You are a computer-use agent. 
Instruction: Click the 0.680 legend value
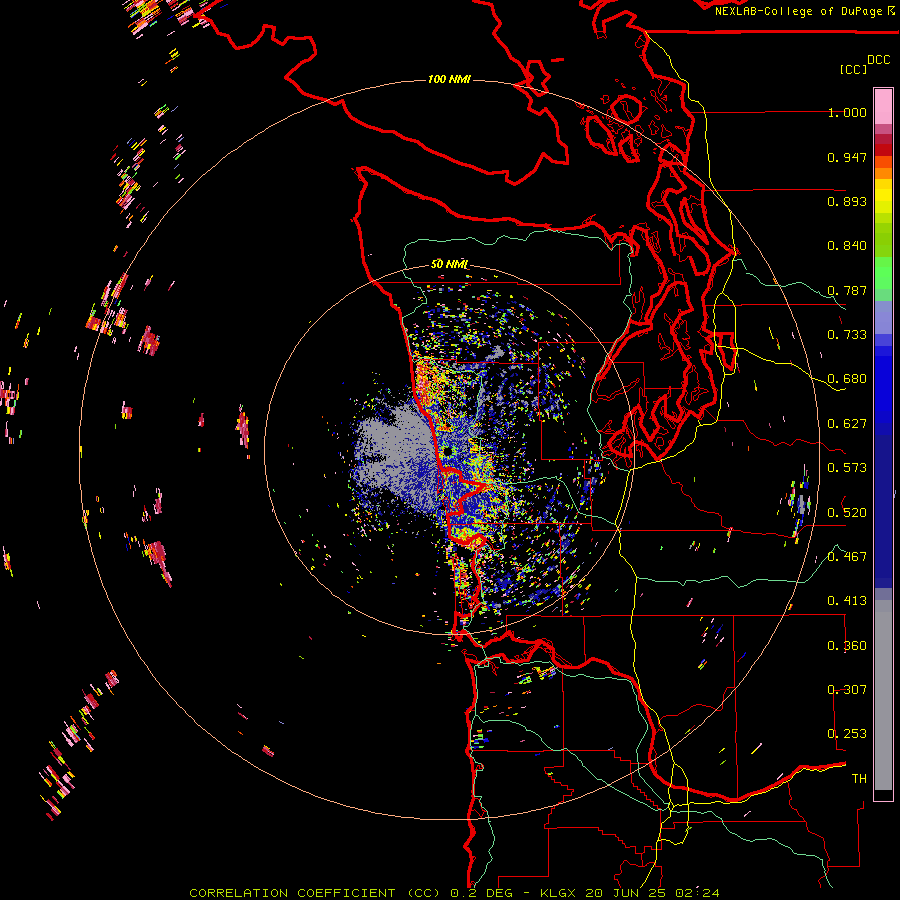pos(847,379)
